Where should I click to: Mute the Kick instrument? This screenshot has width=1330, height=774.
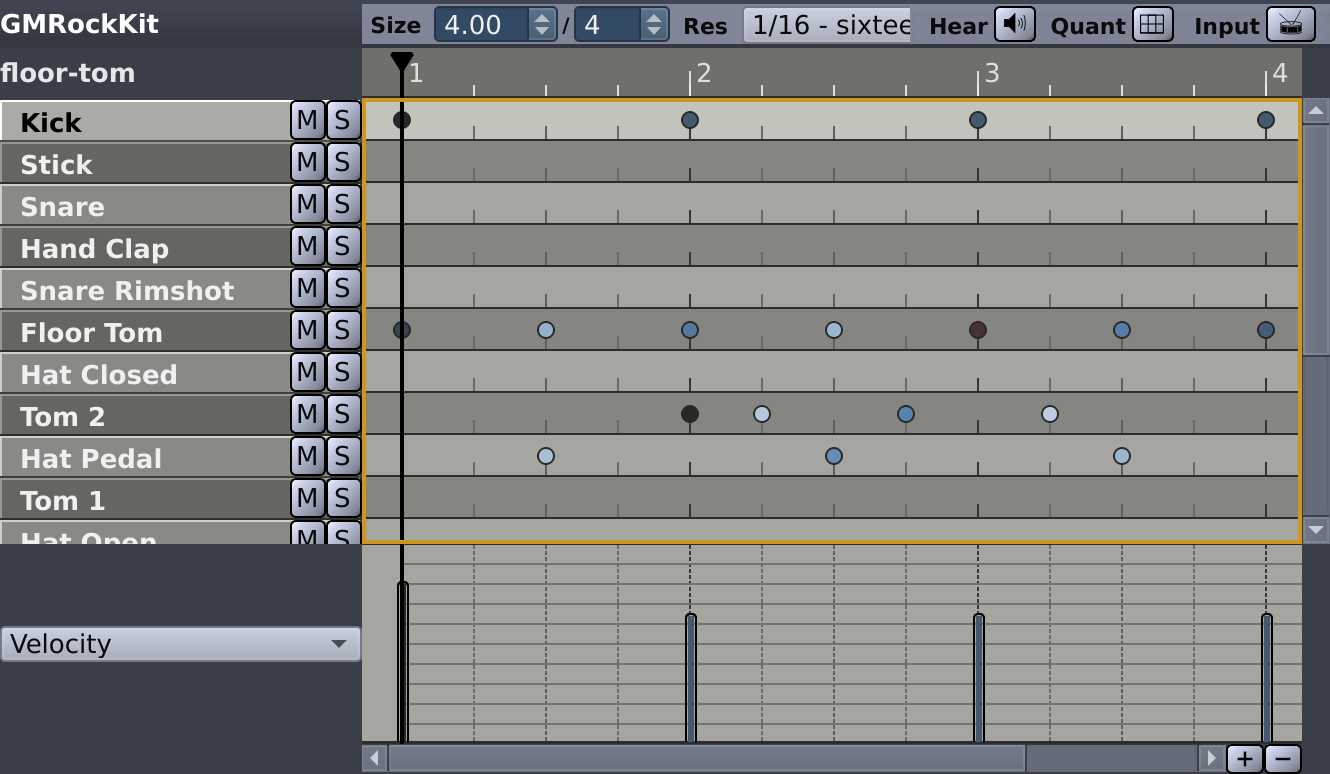pyautogui.click(x=307, y=121)
